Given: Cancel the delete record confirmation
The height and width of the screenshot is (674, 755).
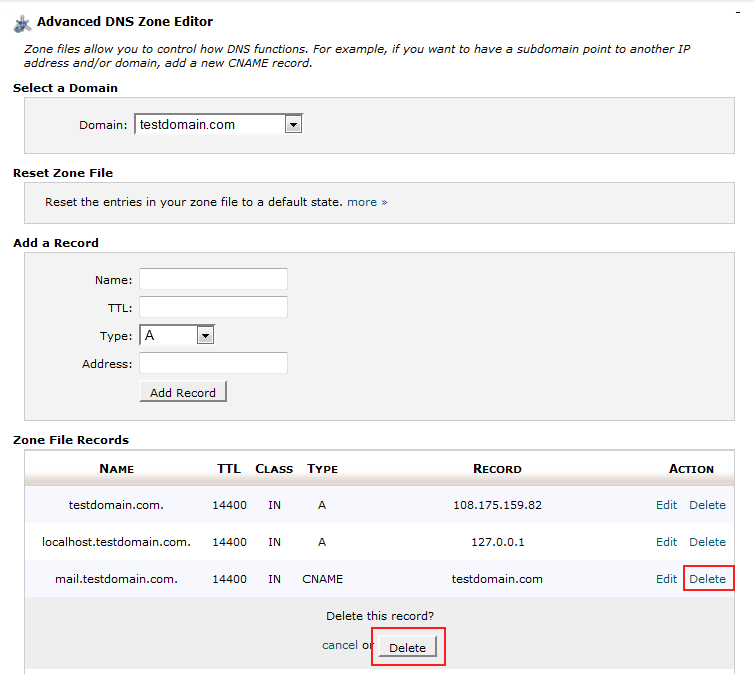Looking at the screenshot, I should 340,645.
